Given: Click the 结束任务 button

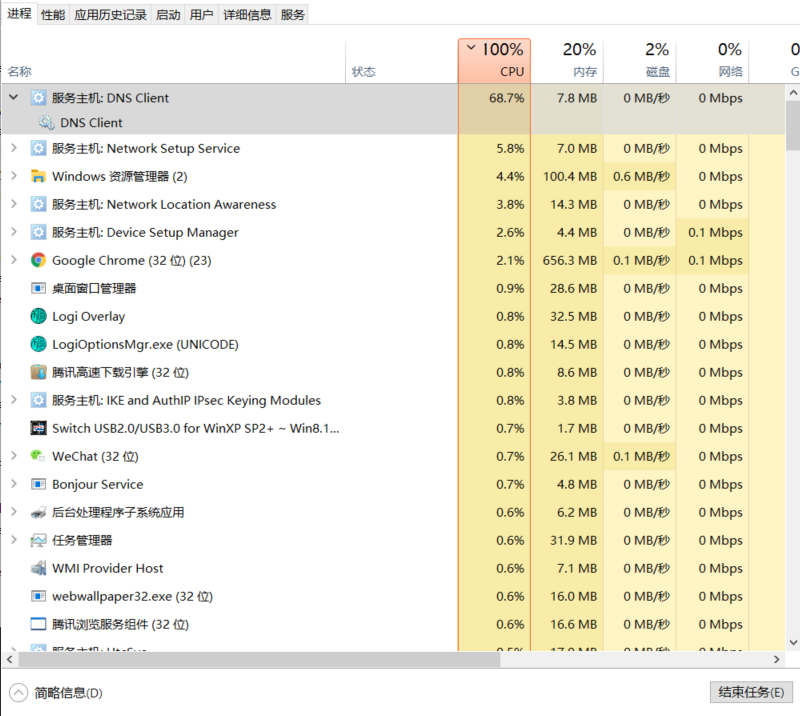Looking at the screenshot, I should (750, 692).
